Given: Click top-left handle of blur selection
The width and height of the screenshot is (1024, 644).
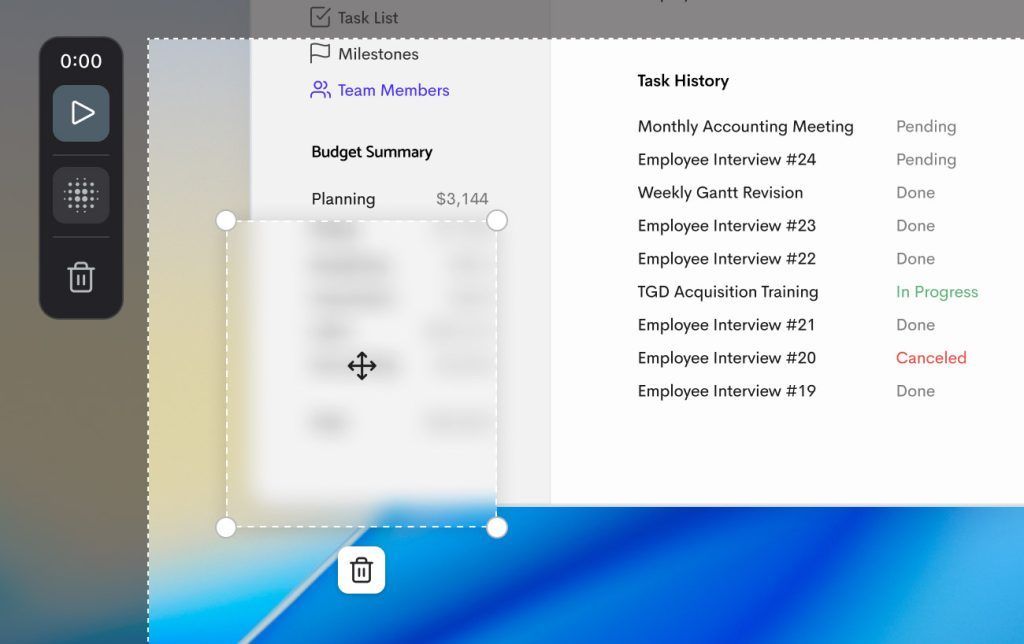Looking at the screenshot, I should click(x=226, y=220).
